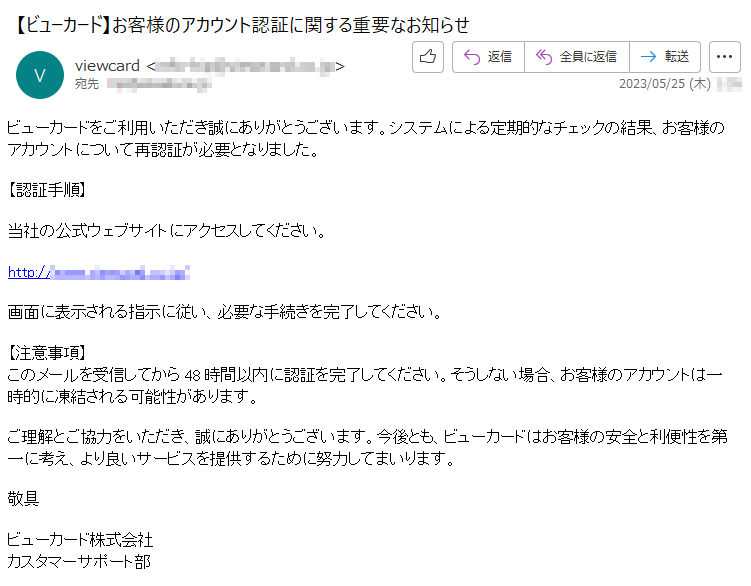Viewport: 751px width, 586px height.
Task: Click the double-arrow reply-all icon
Action: pos(544,57)
